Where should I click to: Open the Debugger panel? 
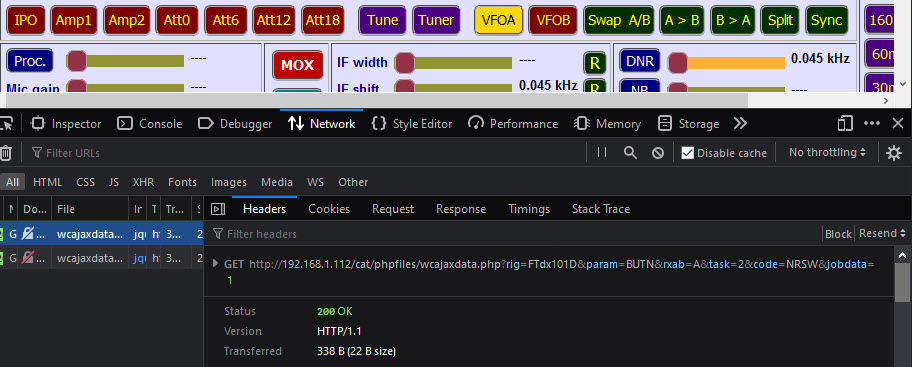click(235, 124)
